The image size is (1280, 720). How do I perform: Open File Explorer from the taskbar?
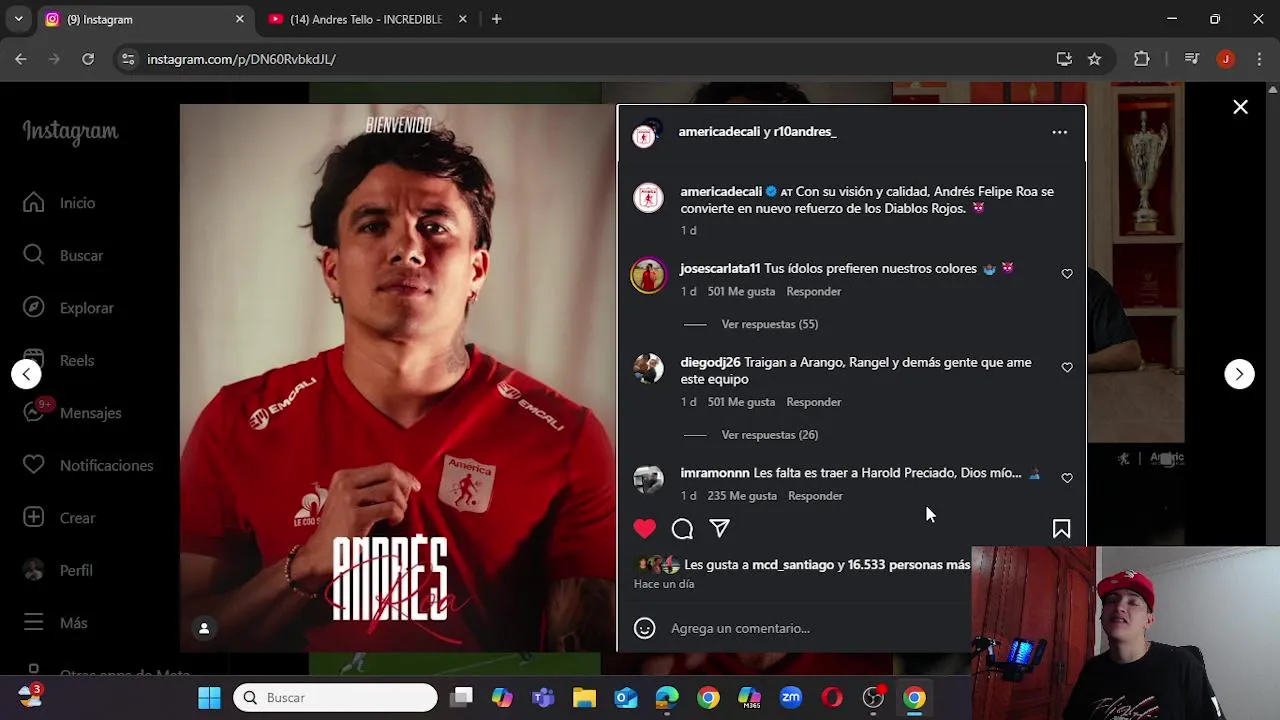click(x=584, y=697)
